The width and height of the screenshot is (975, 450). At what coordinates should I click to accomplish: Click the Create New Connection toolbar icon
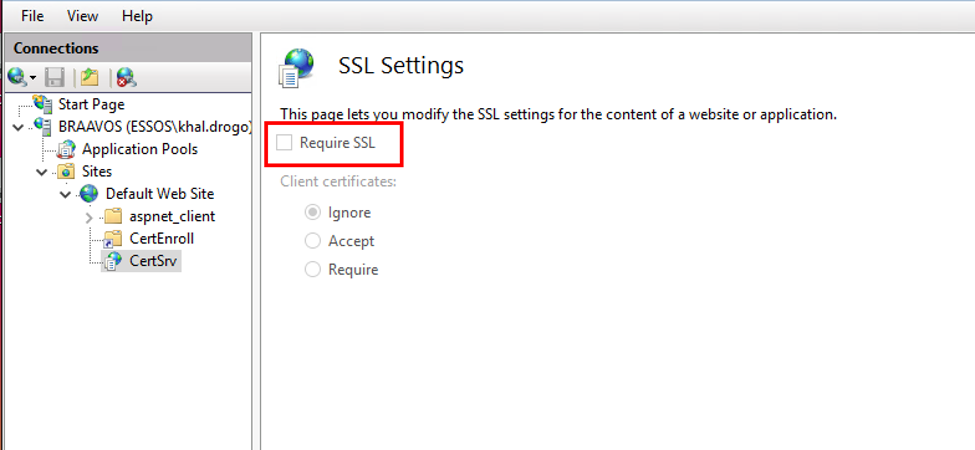point(18,77)
